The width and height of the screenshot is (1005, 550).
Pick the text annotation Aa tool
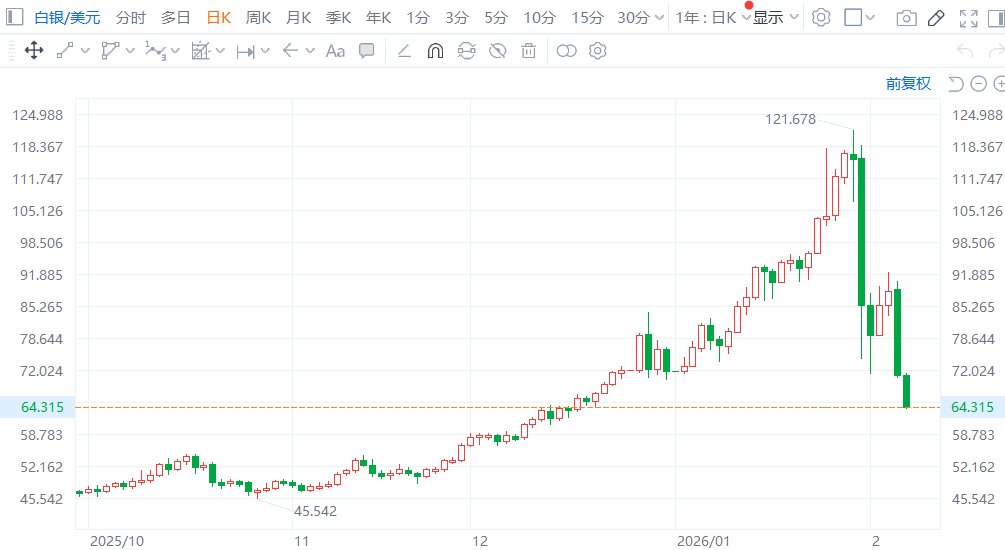[335, 51]
